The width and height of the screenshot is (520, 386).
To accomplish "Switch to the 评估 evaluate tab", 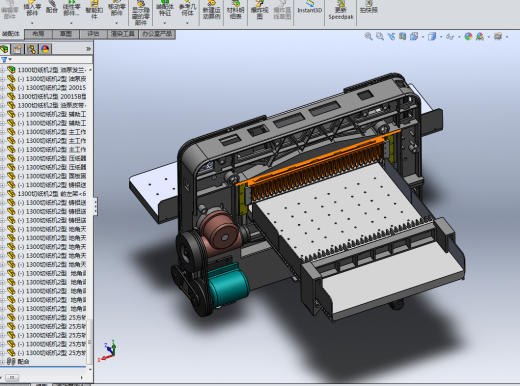I will coord(93,34).
